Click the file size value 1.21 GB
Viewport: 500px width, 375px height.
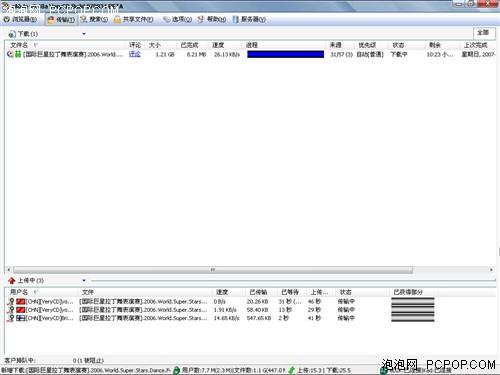click(165, 54)
